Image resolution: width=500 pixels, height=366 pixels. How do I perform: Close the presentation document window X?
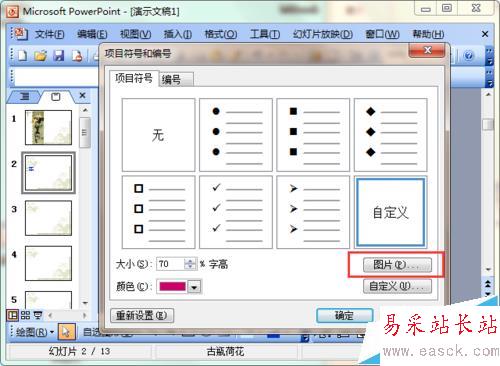(485, 34)
